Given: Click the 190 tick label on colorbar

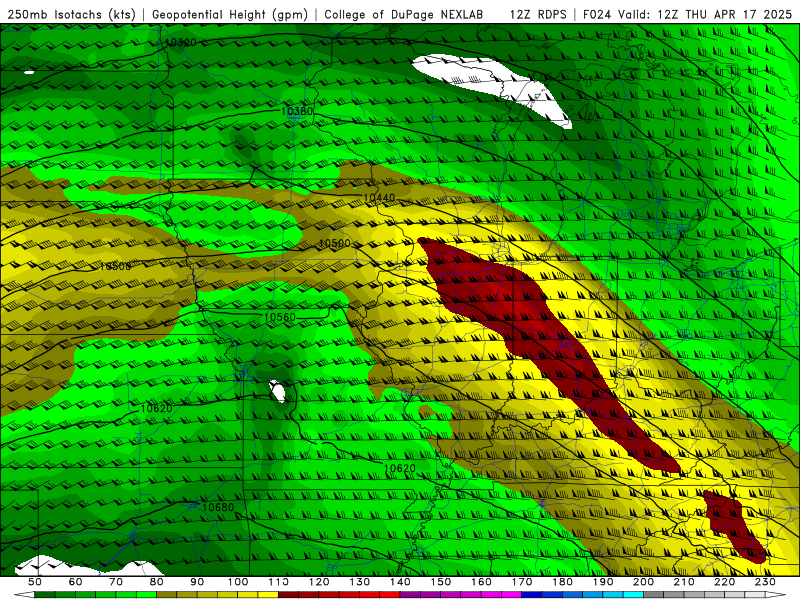Looking at the screenshot, I should click(x=603, y=582).
